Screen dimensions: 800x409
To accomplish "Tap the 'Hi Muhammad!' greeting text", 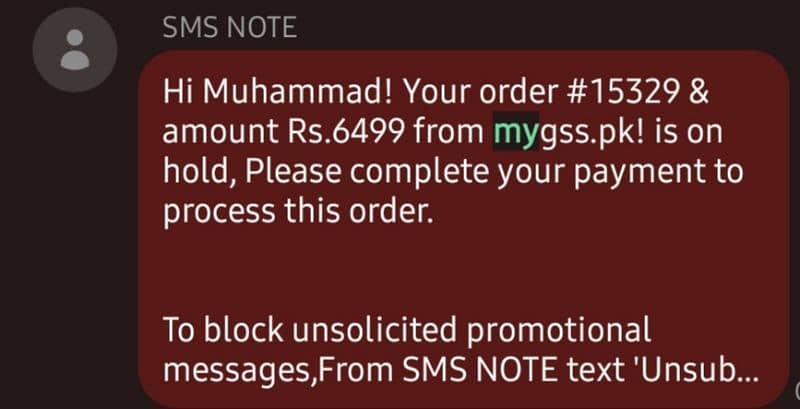I will click(x=279, y=92).
